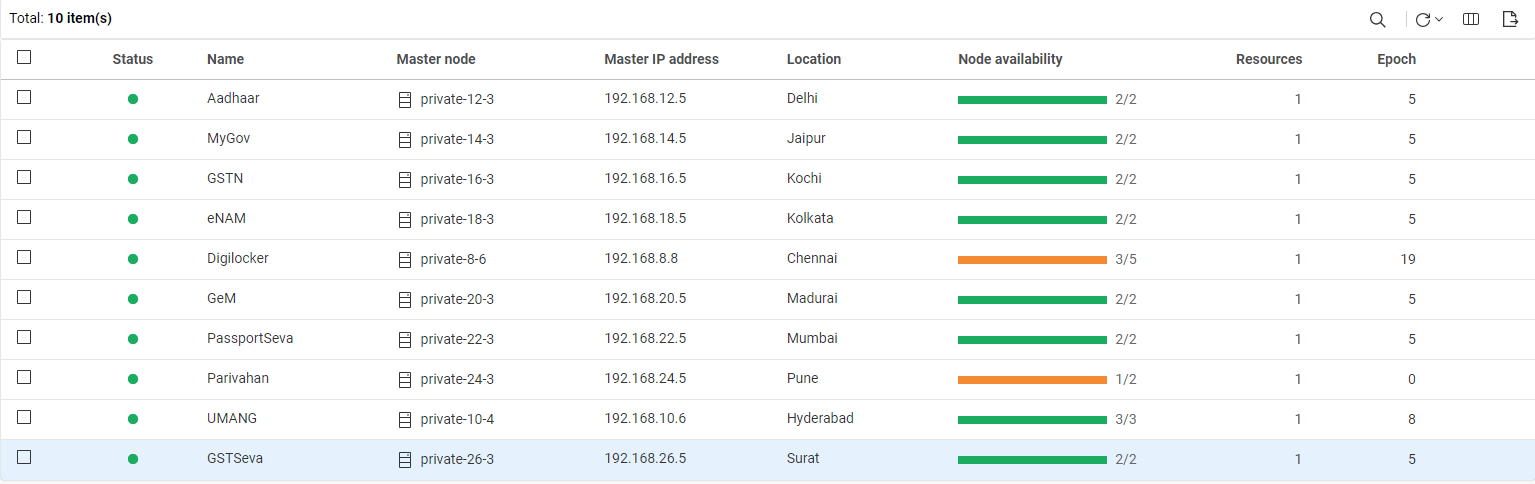This screenshot has height=484, width=1535.
Task: Expand the refresh interval dropdown arrow
Action: 1439,20
